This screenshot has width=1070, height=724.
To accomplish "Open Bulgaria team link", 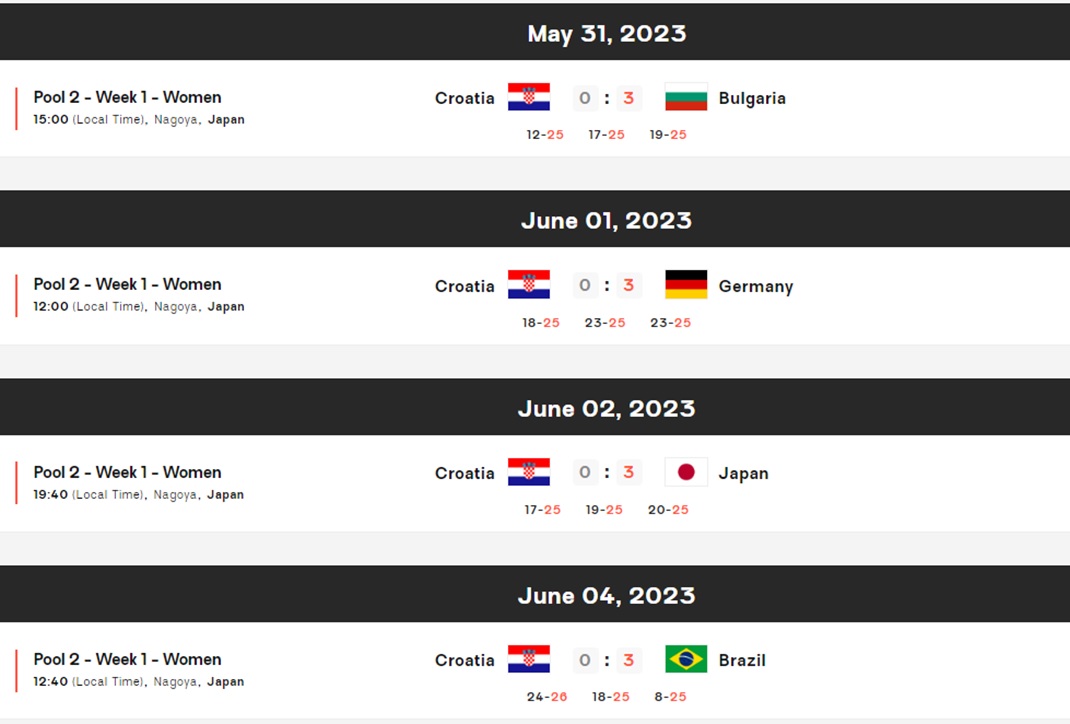I will point(752,98).
